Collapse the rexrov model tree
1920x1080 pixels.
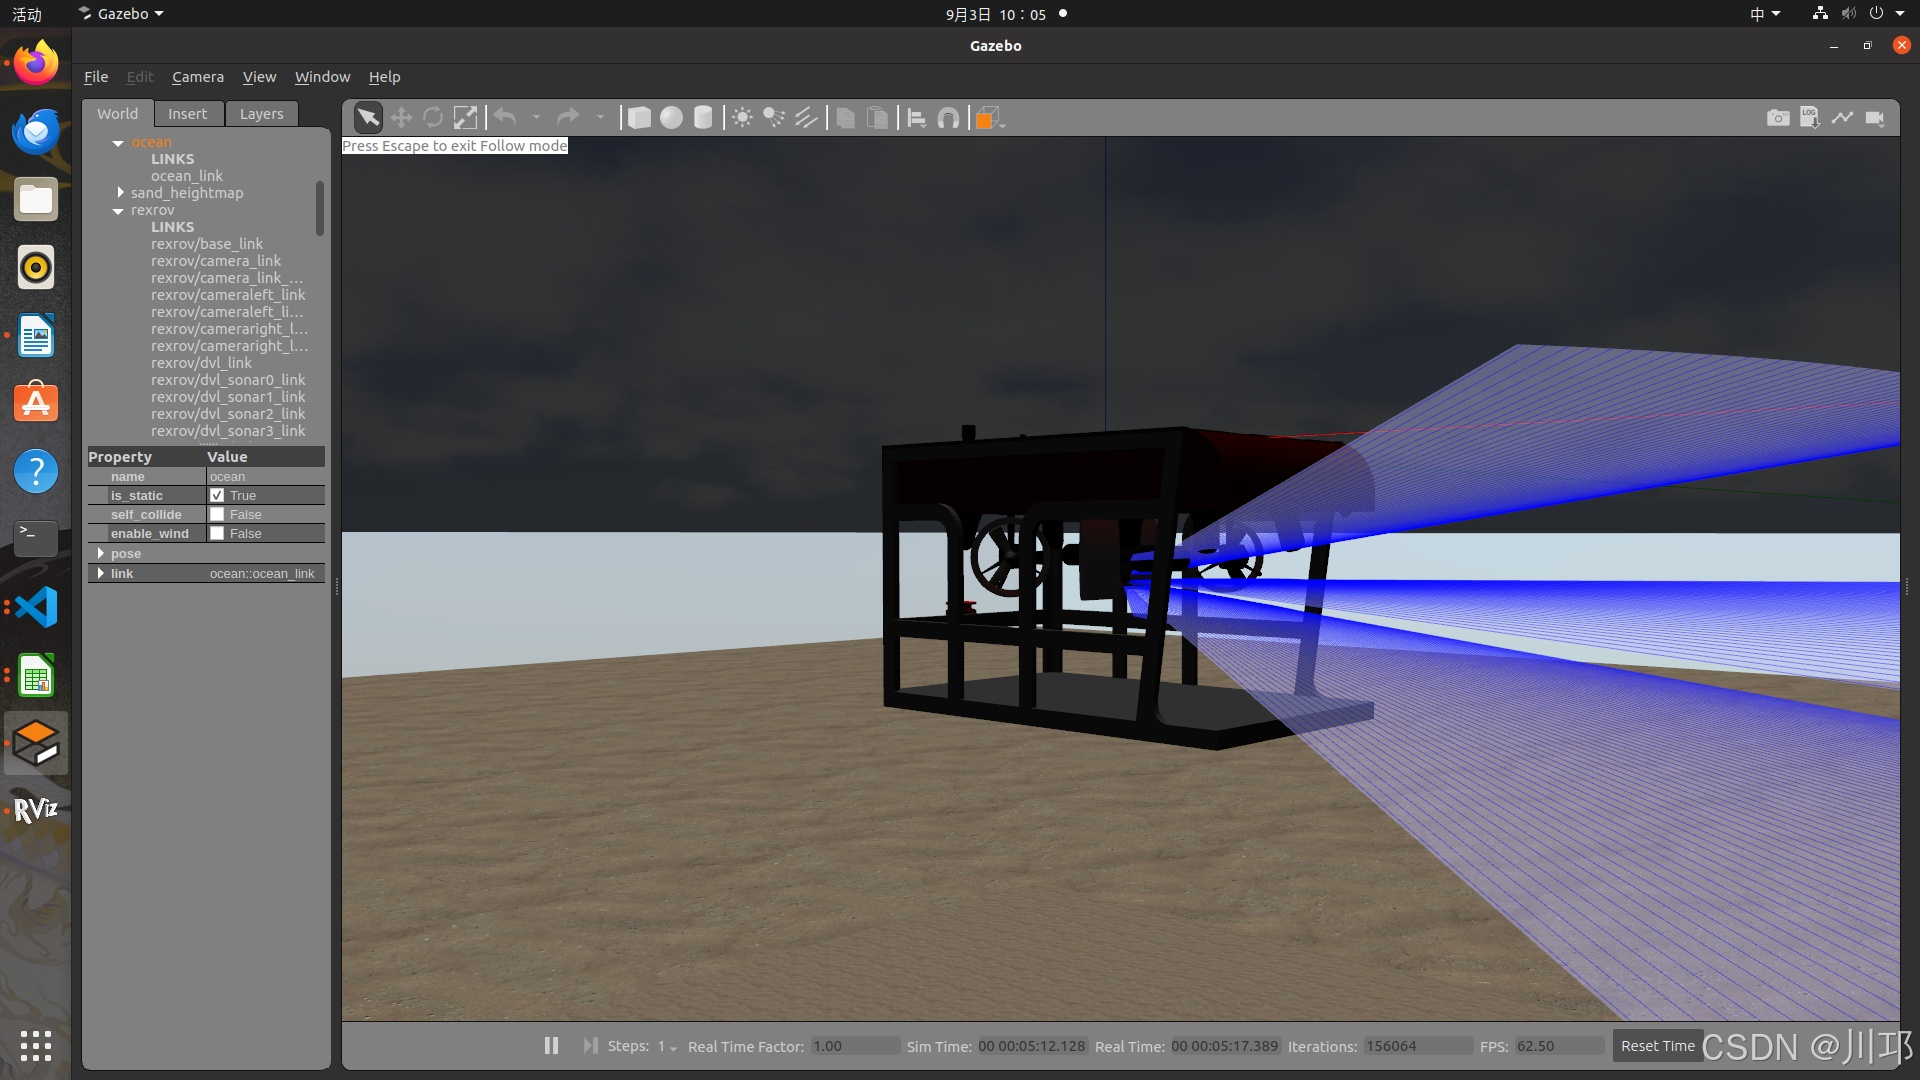pos(118,211)
